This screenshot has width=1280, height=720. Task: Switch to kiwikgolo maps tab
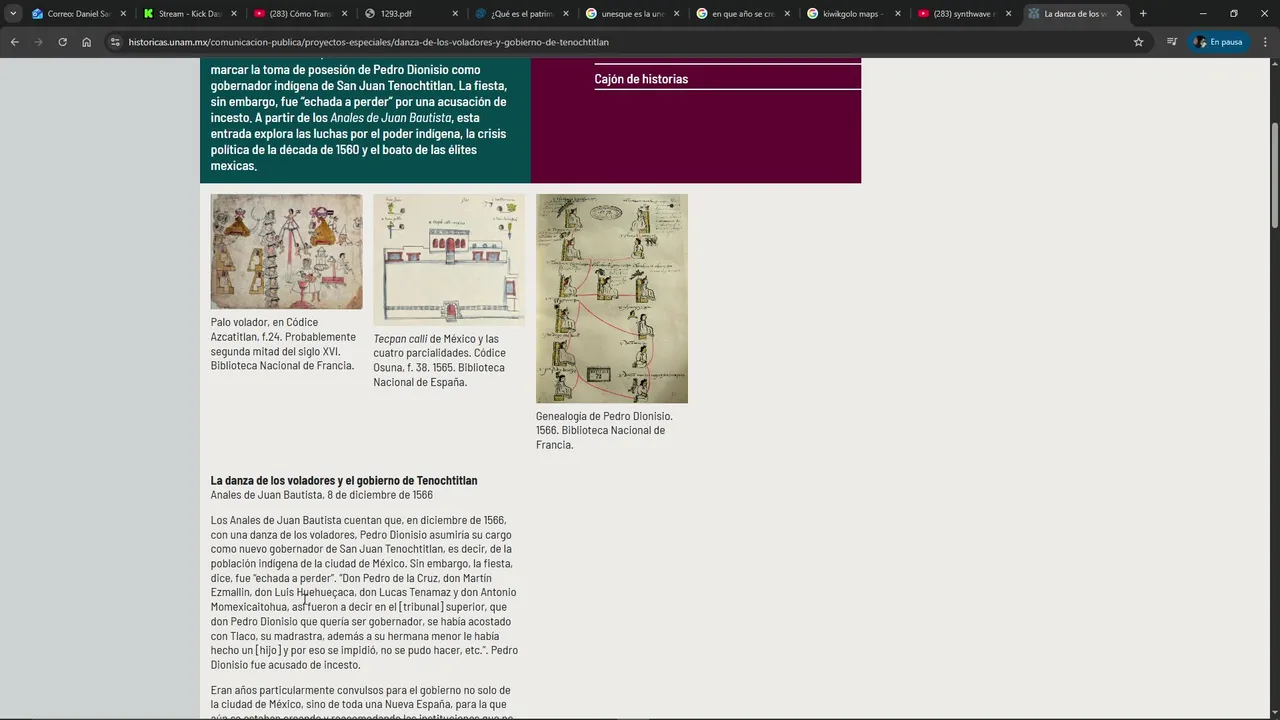click(855, 14)
